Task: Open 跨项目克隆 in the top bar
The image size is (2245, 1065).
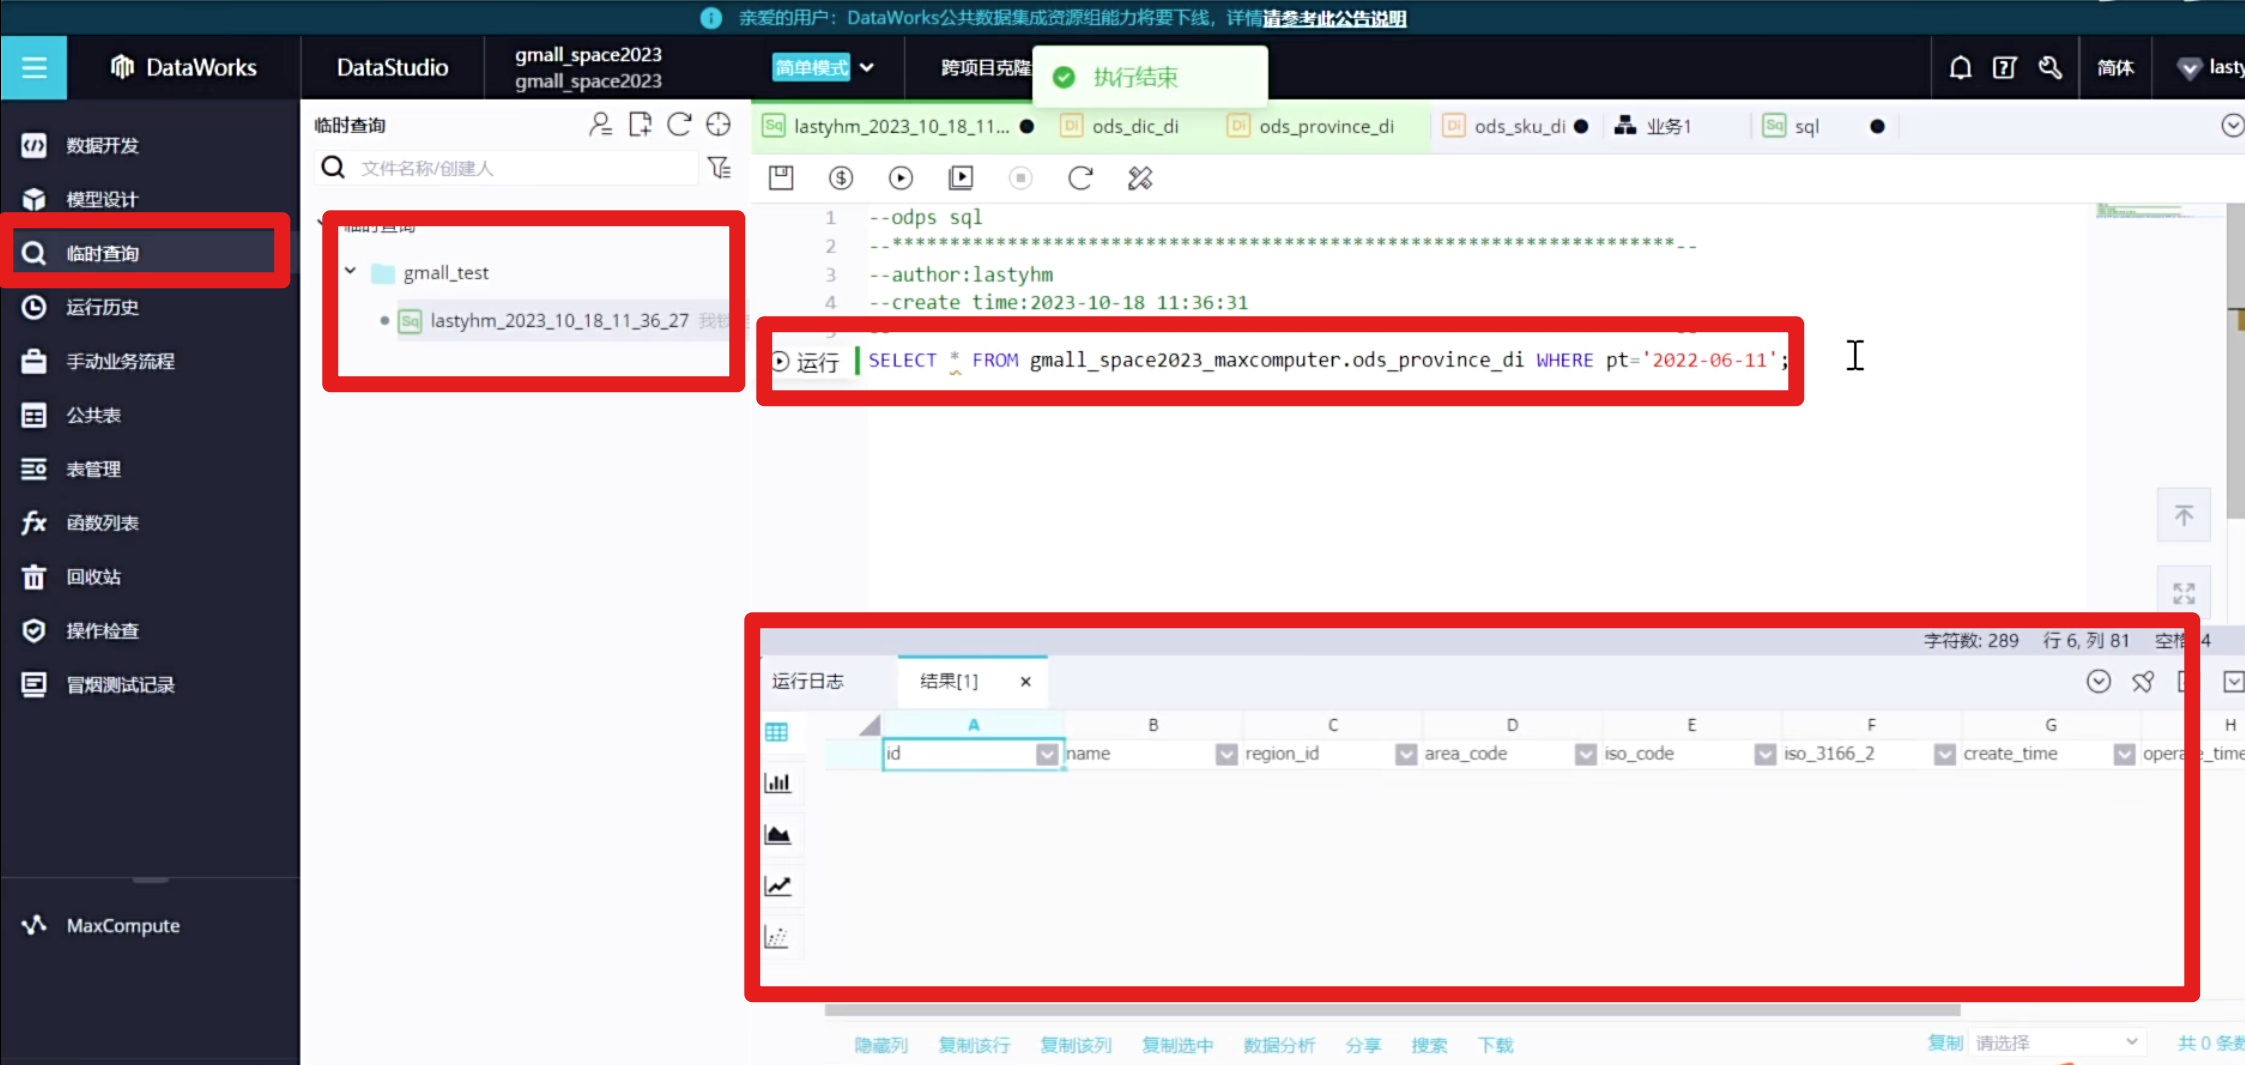Action: 985,67
